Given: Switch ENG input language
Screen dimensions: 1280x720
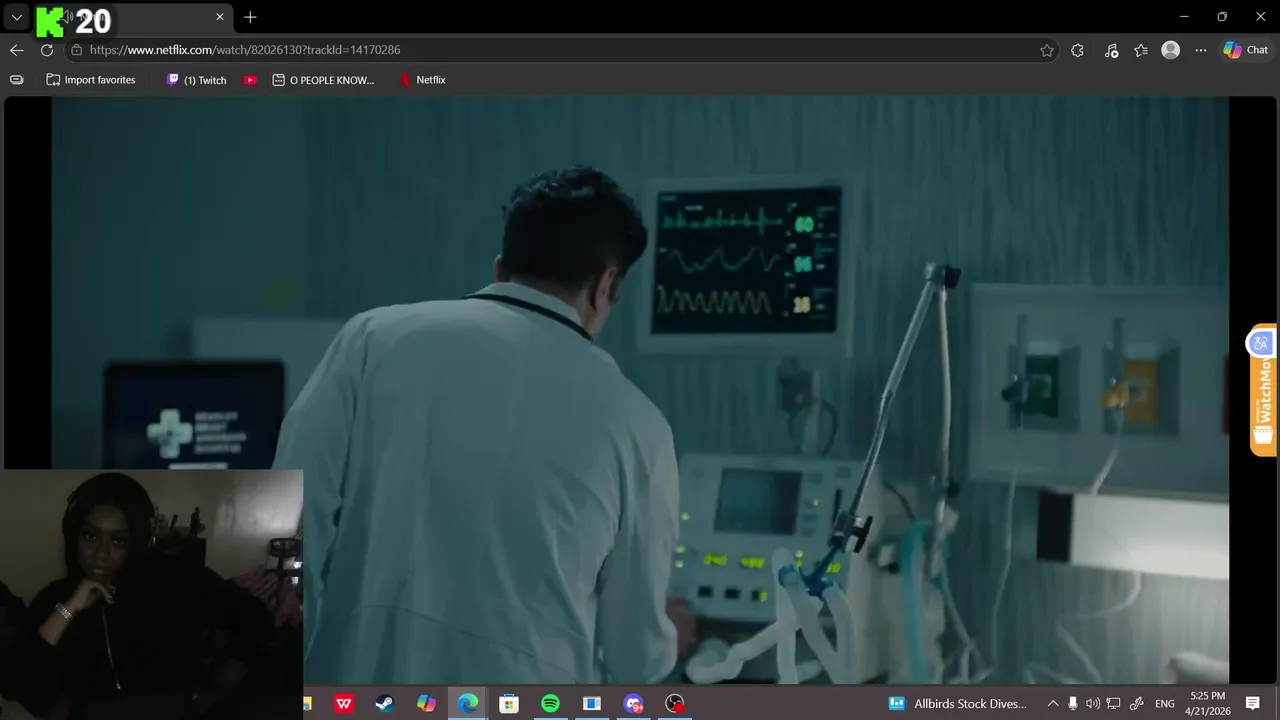Looking at the screenshot, I should click(x=1165, y=704).
